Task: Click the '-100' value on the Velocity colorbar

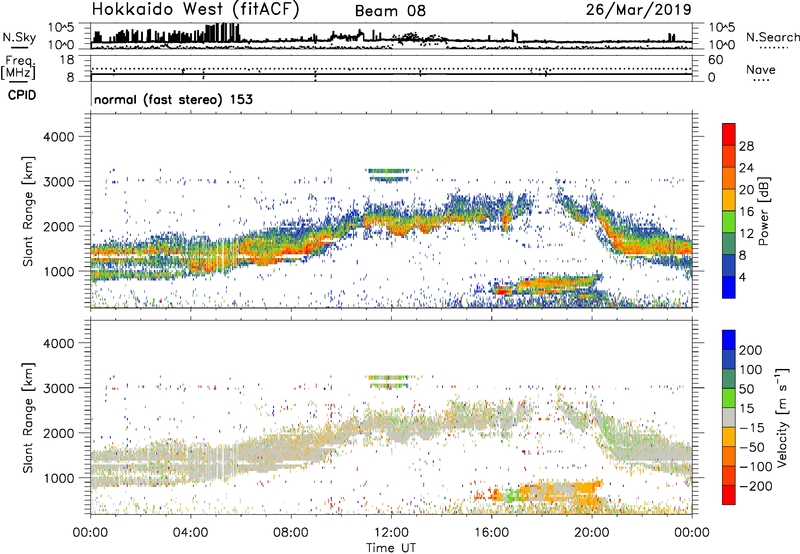Action: click(756, 467)
